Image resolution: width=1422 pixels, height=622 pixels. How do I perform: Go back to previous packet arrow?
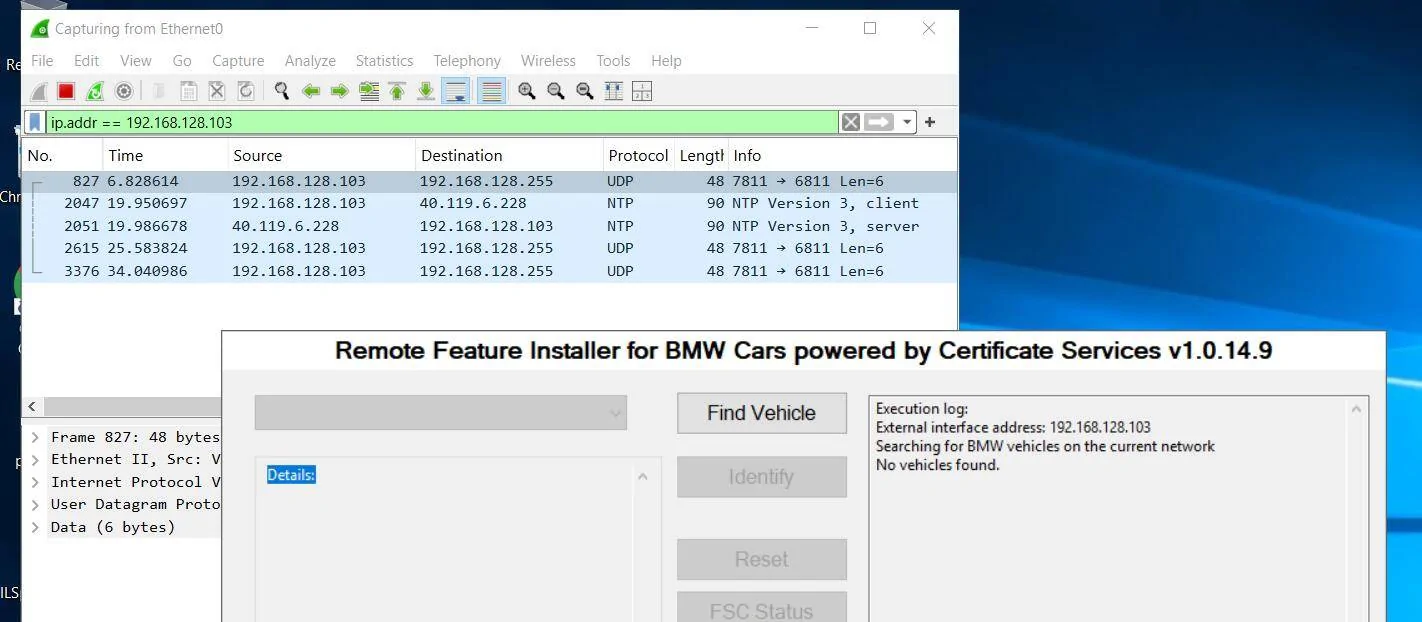pos(311,91)
